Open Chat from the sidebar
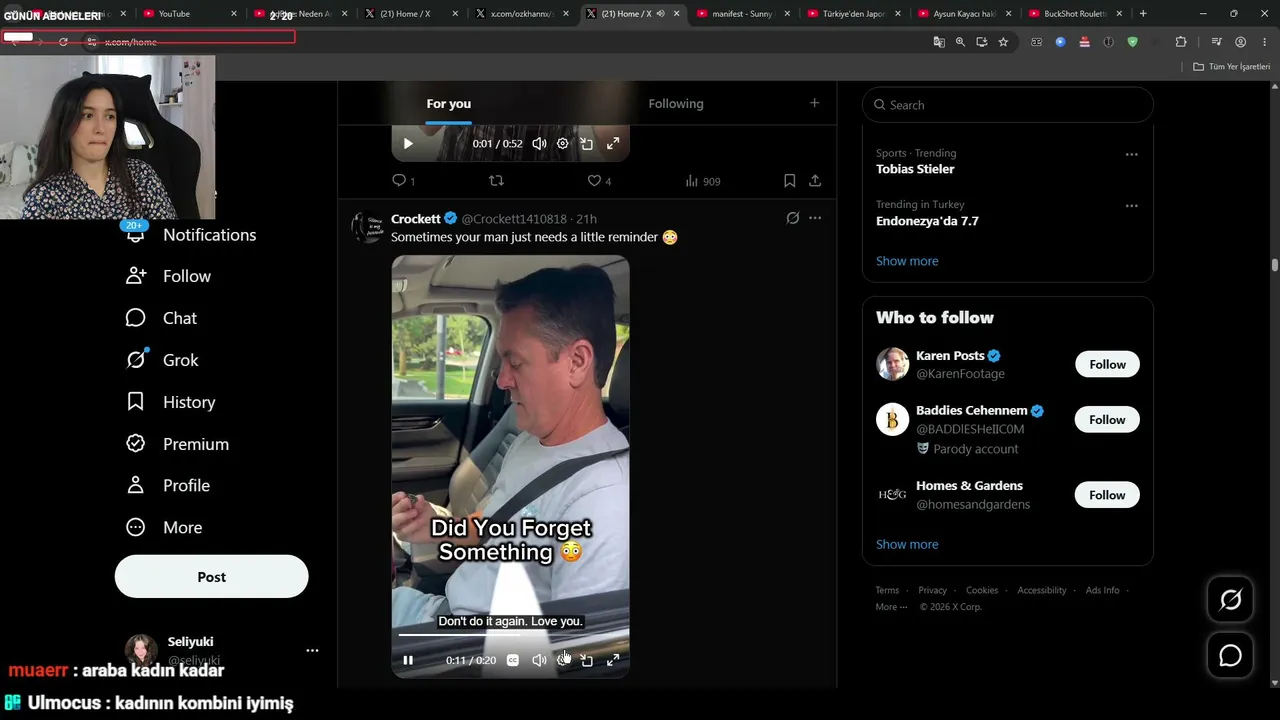The height and width of the screenshot is (720, 1280). pos(161,318)
